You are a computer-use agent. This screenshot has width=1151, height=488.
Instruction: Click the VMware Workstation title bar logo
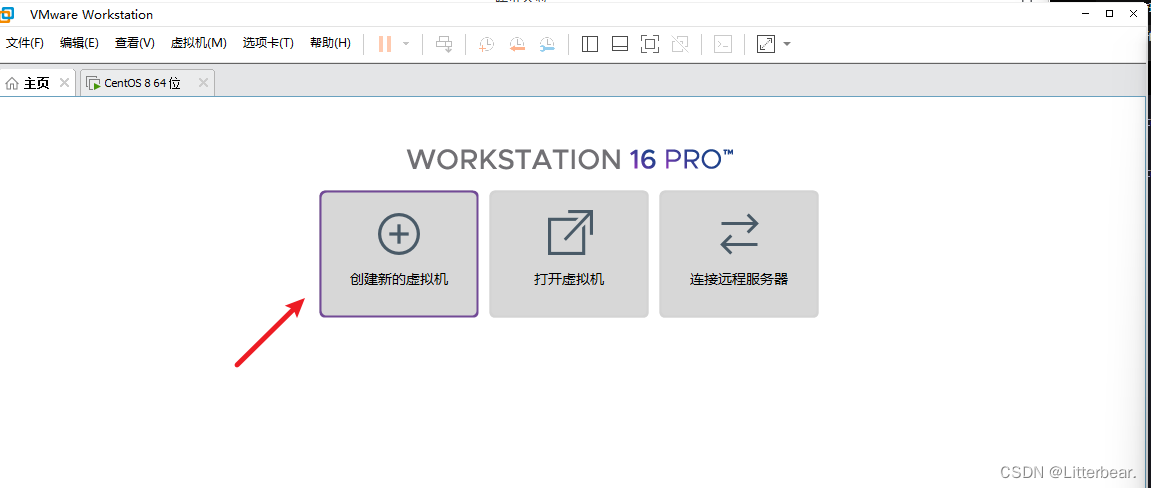click(x=7, y=14)
